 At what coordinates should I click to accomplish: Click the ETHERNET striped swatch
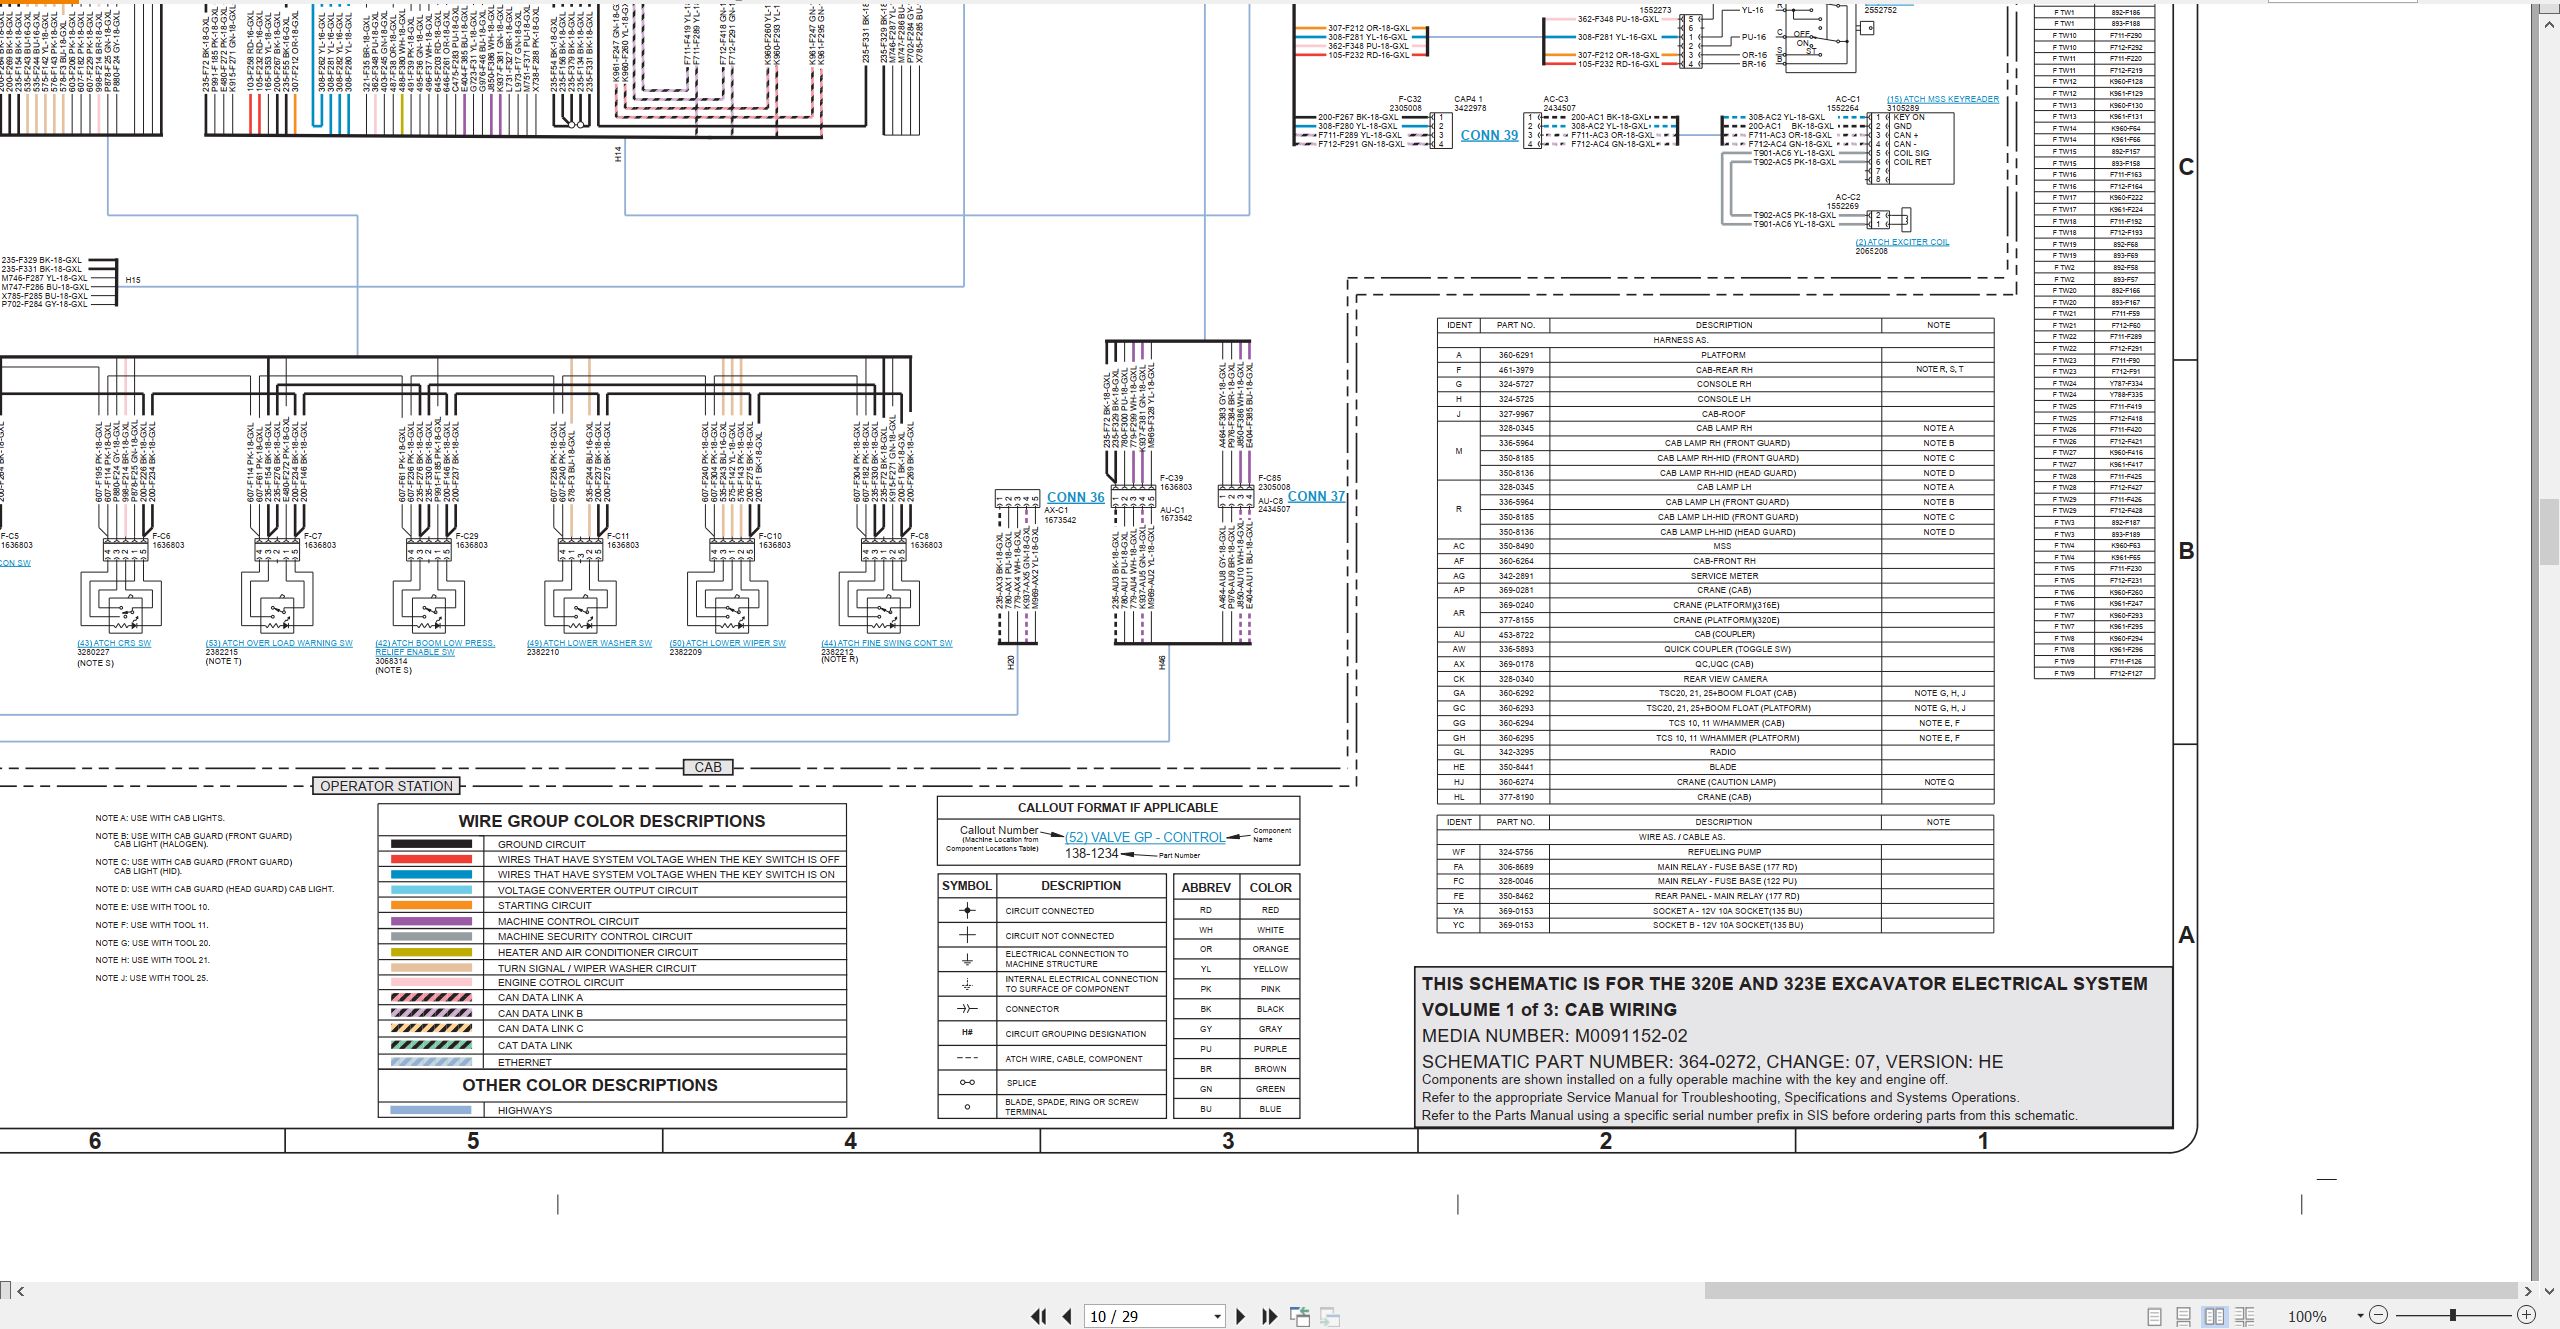point(431,1062)
